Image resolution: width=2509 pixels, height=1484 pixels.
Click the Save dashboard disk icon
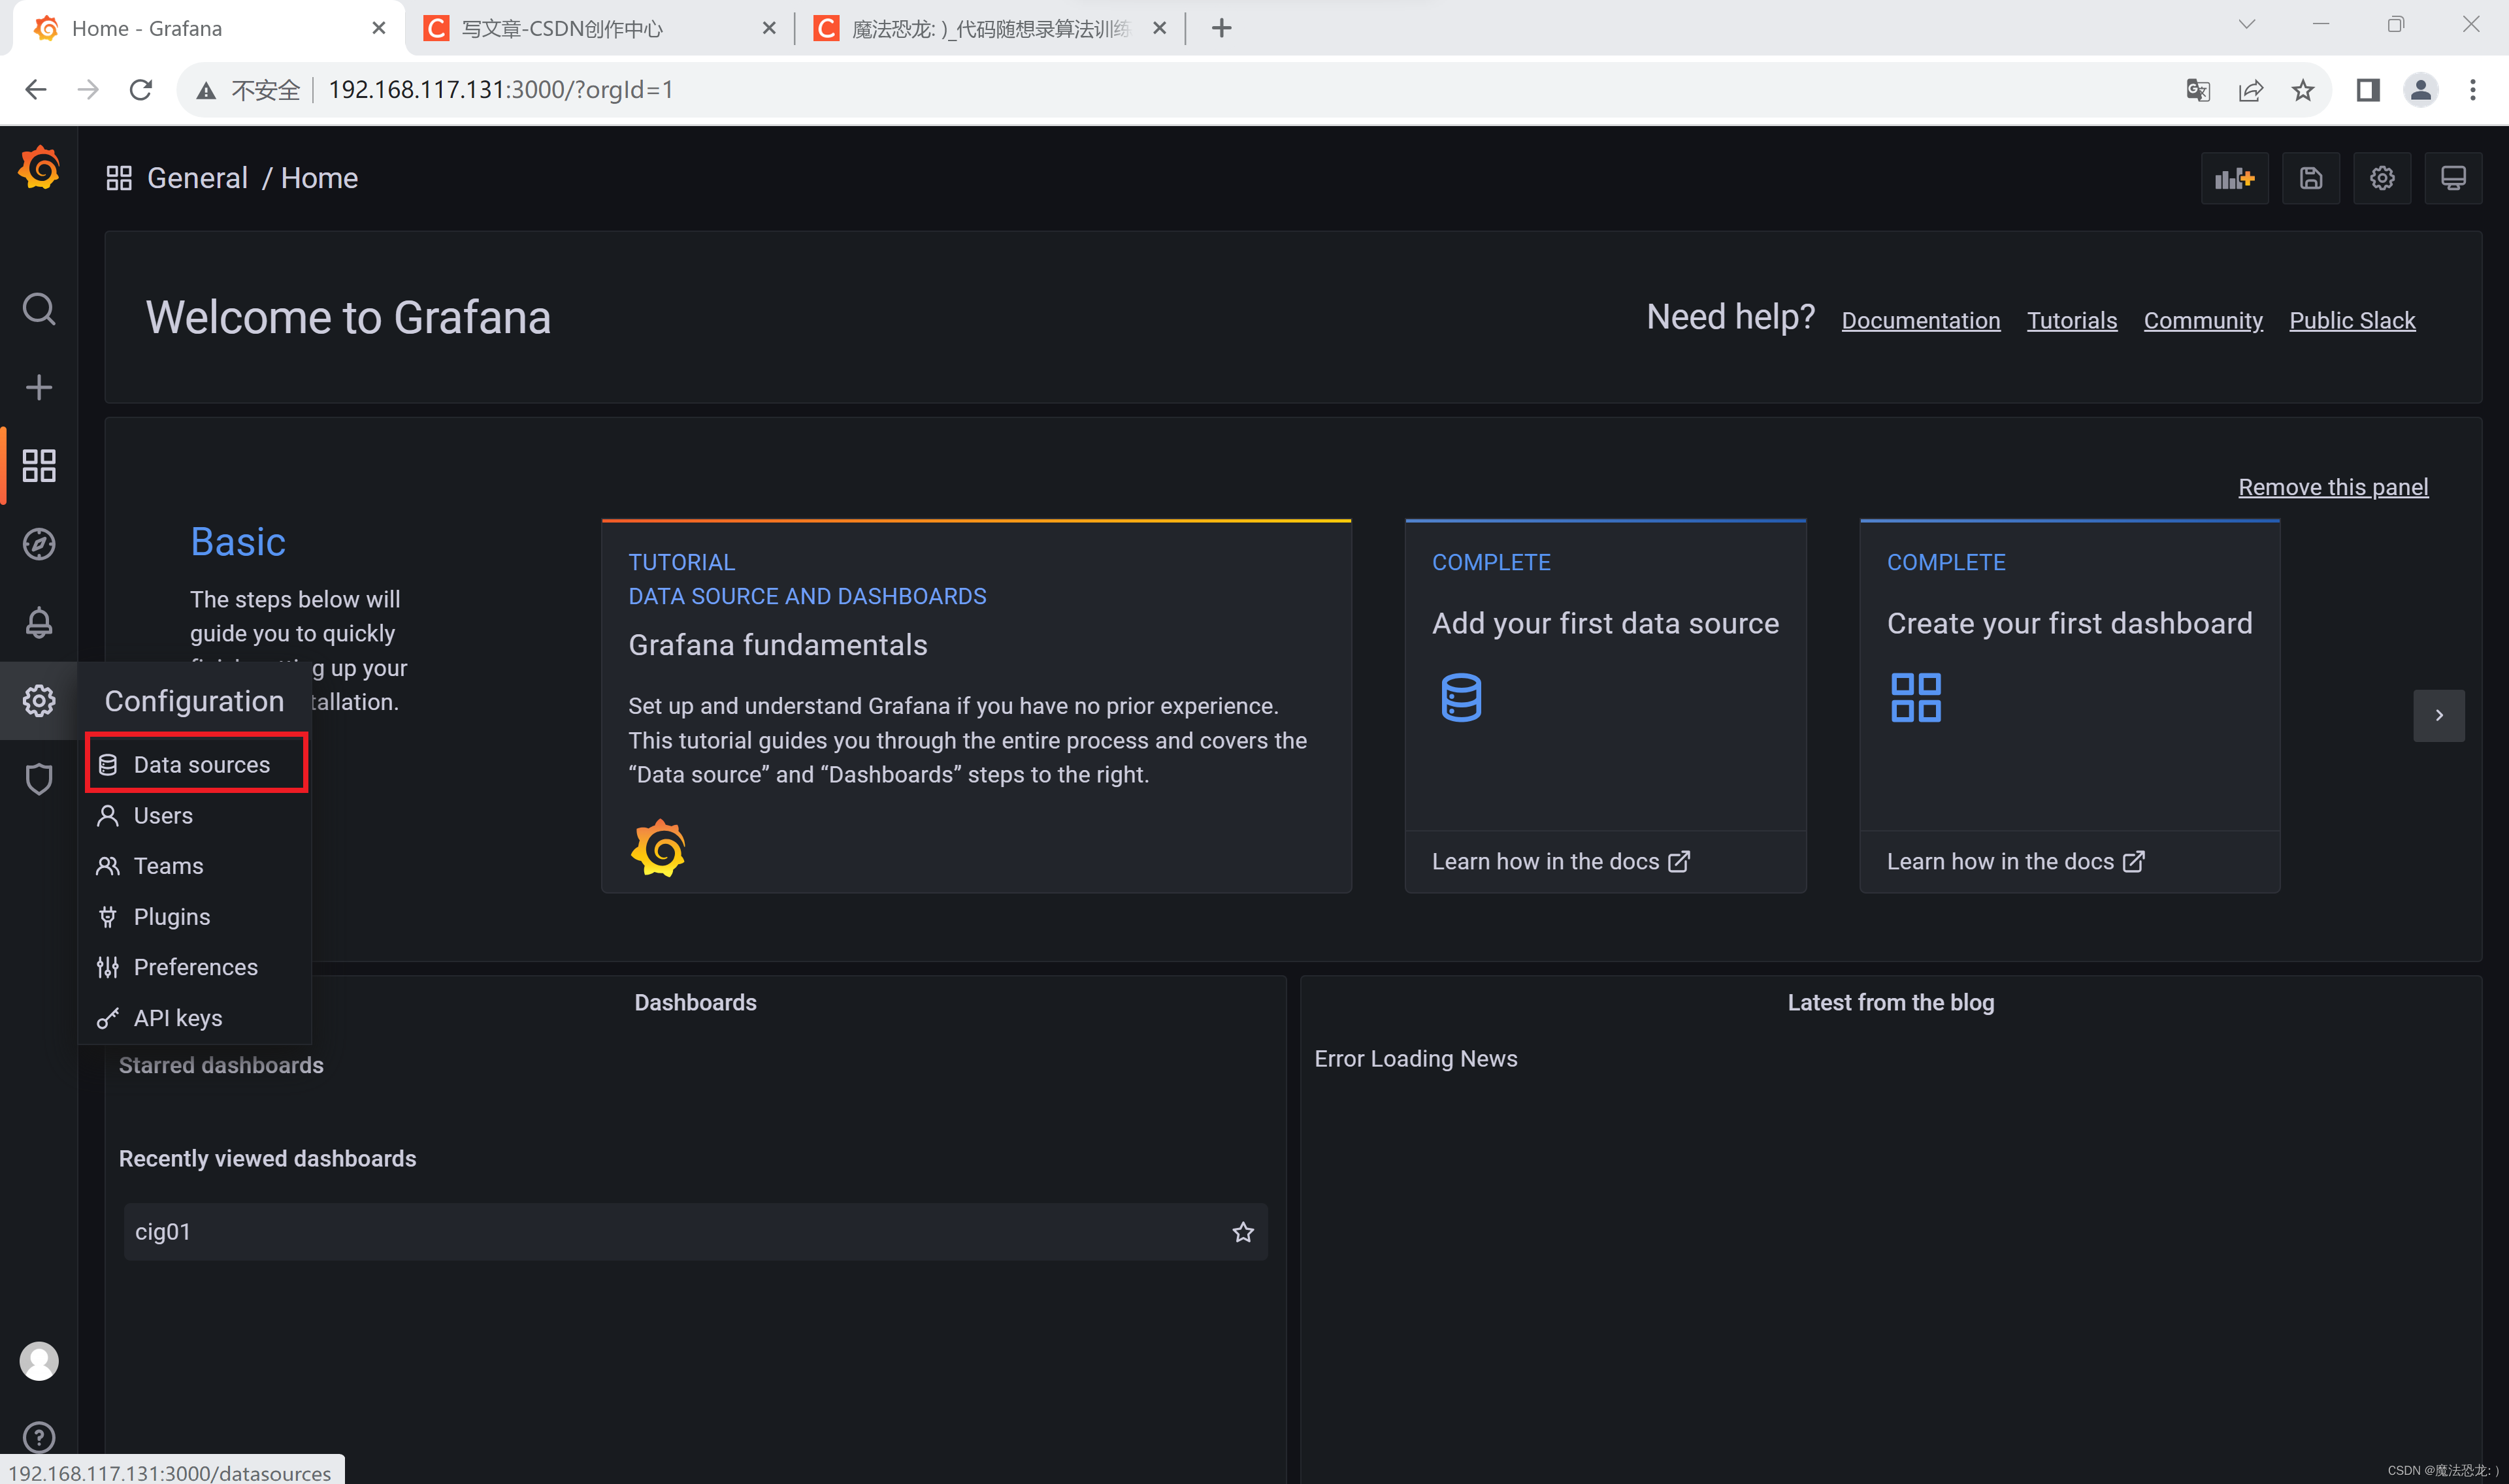2311,178
